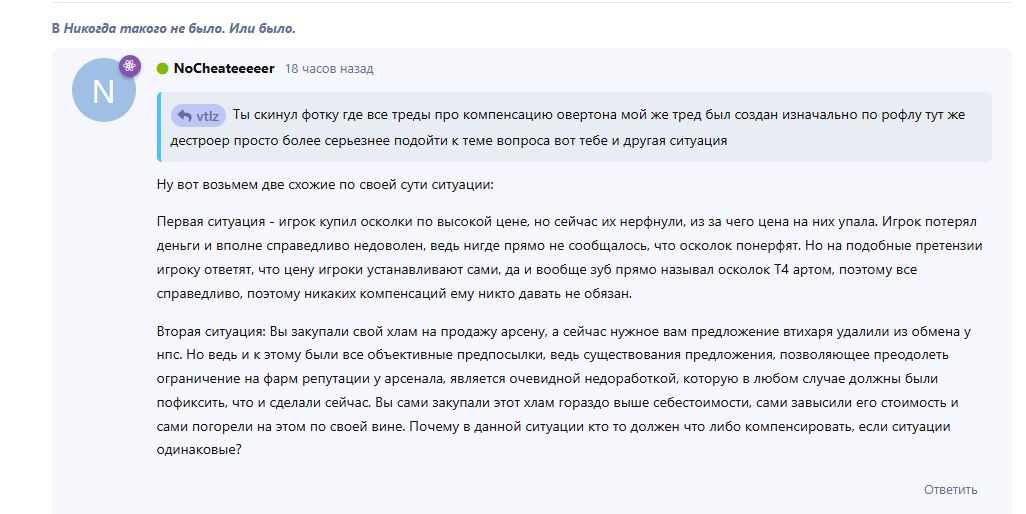The image size is (1026, 514).
Task: Open NoCheateeeeer user profile link
Action: pyautogui.click(x=224, y=69)
